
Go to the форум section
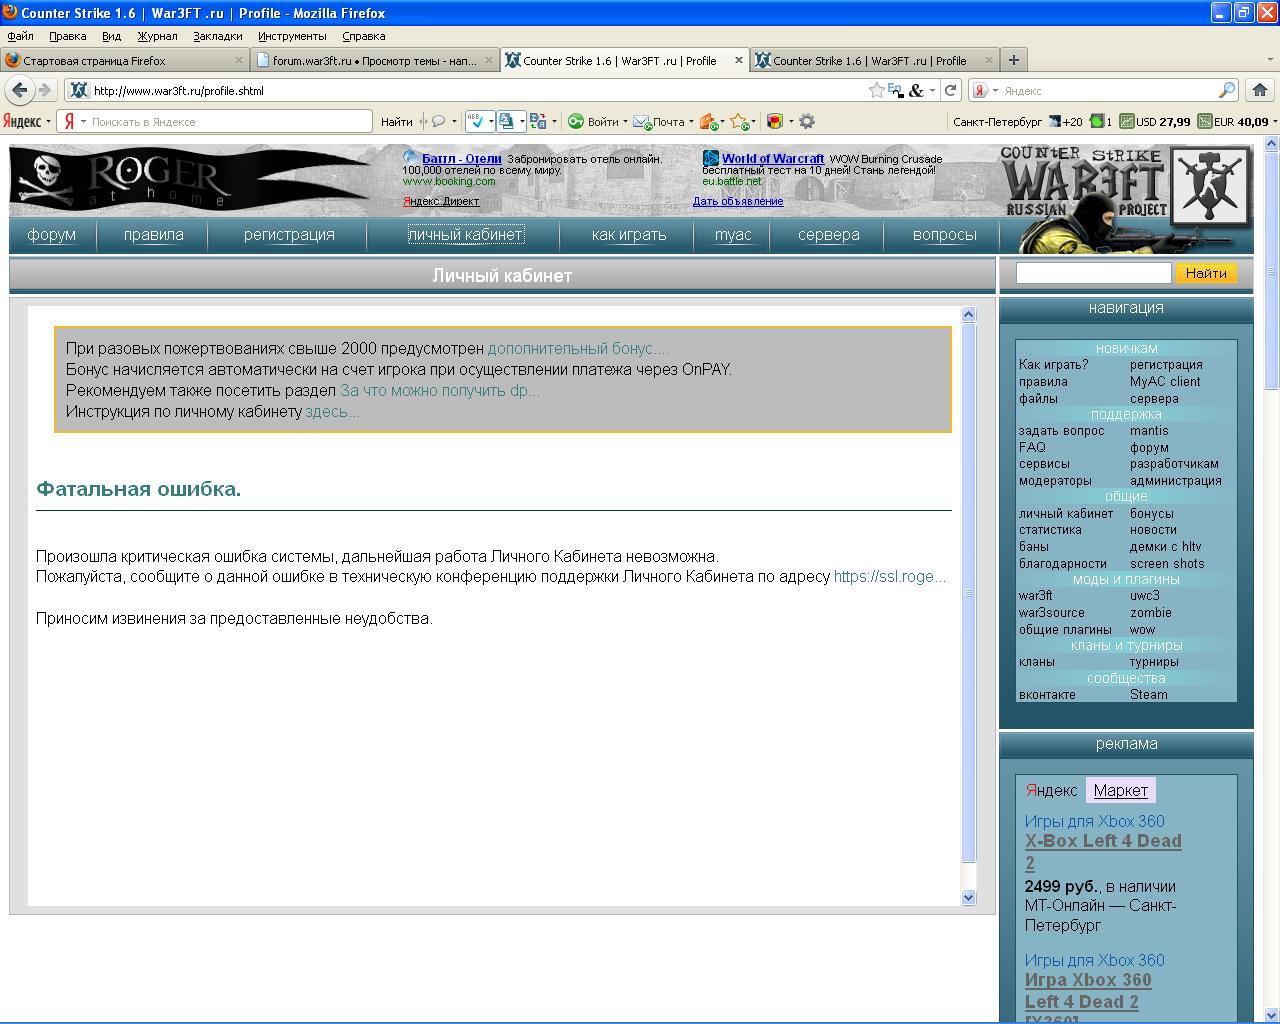click(x=52, y=235)
